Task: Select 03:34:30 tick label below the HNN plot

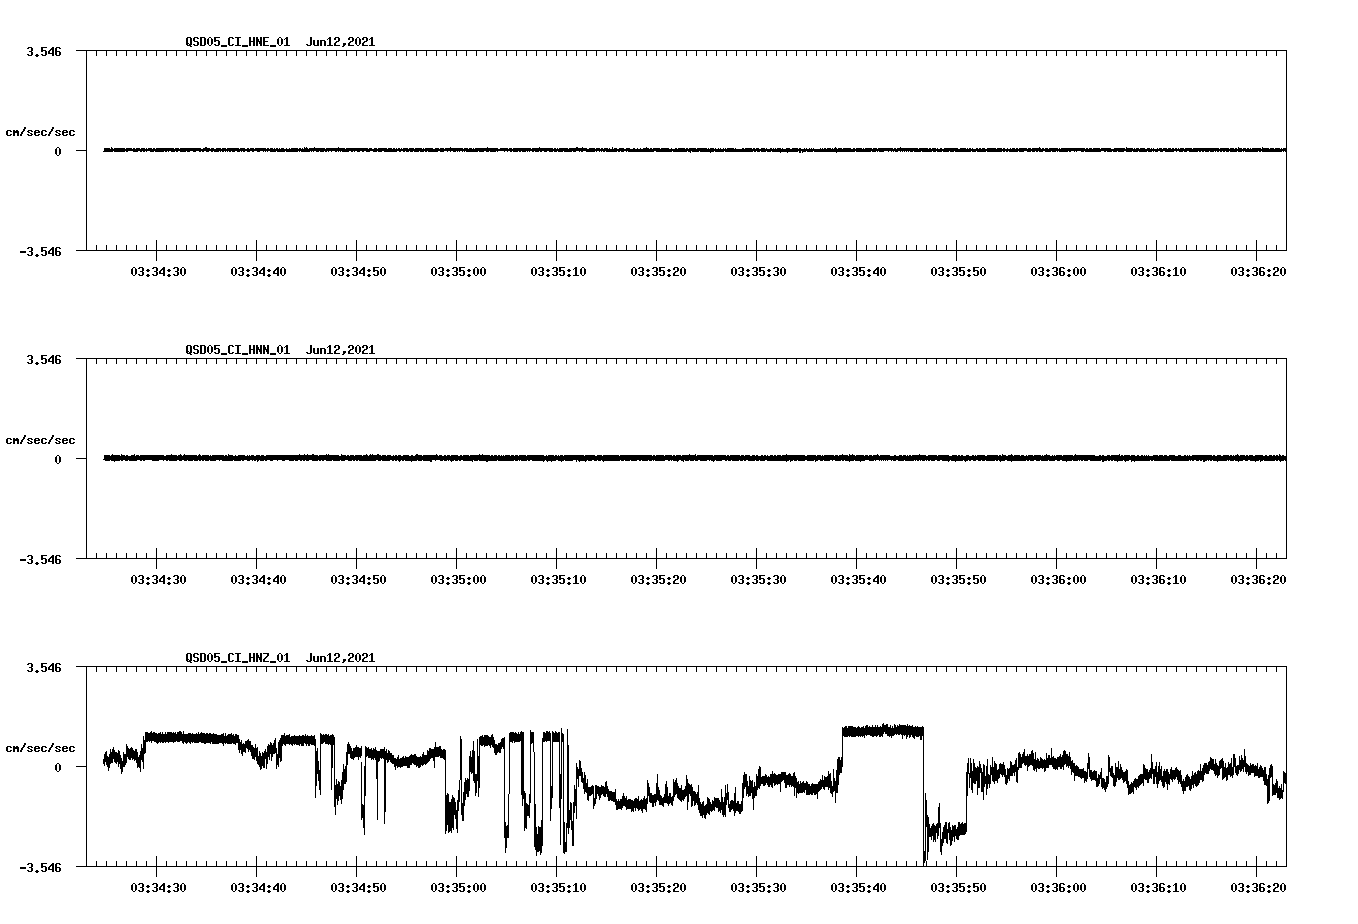Action: coord(158,580)
